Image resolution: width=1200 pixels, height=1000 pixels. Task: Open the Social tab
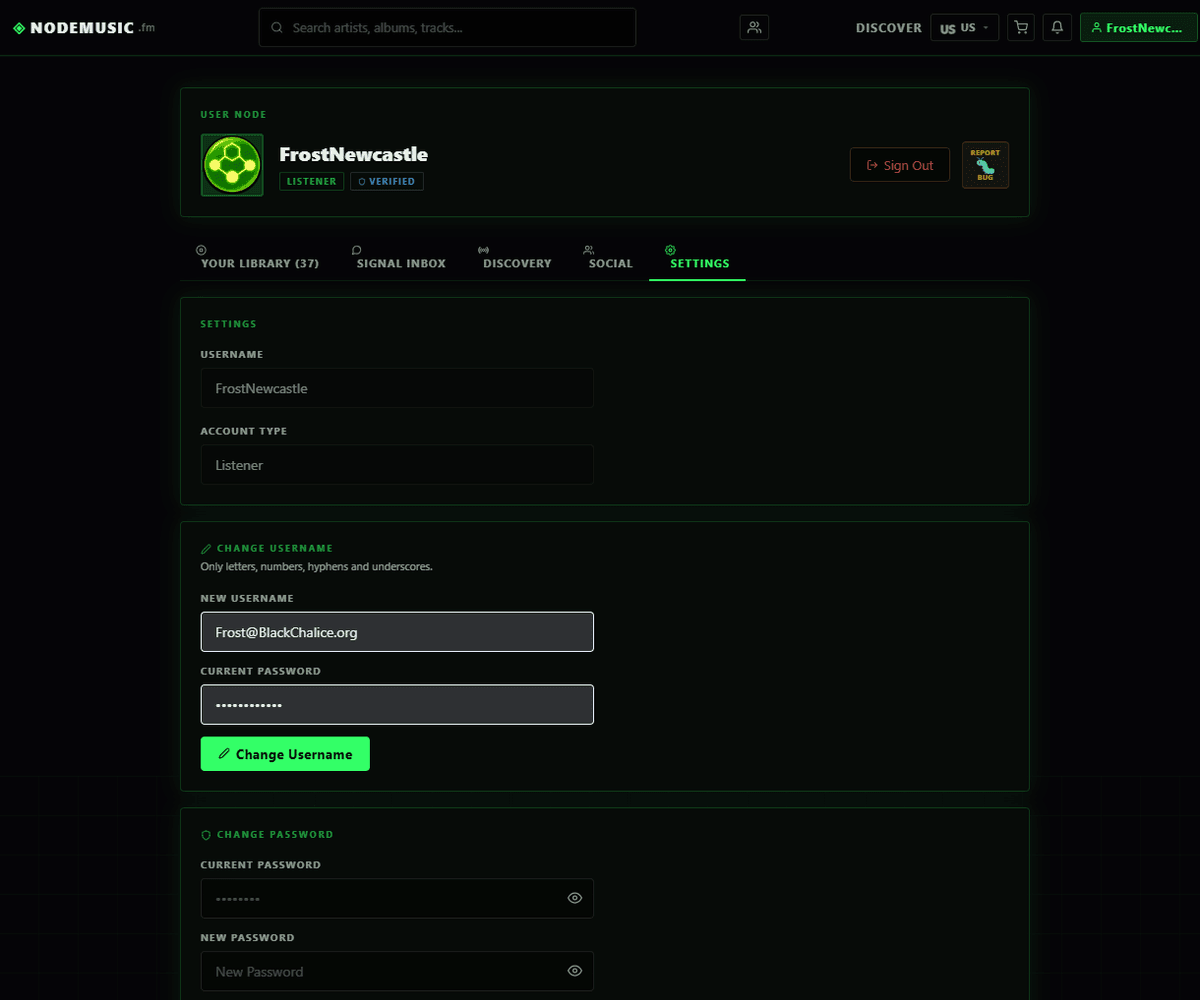tap(610, 257)
